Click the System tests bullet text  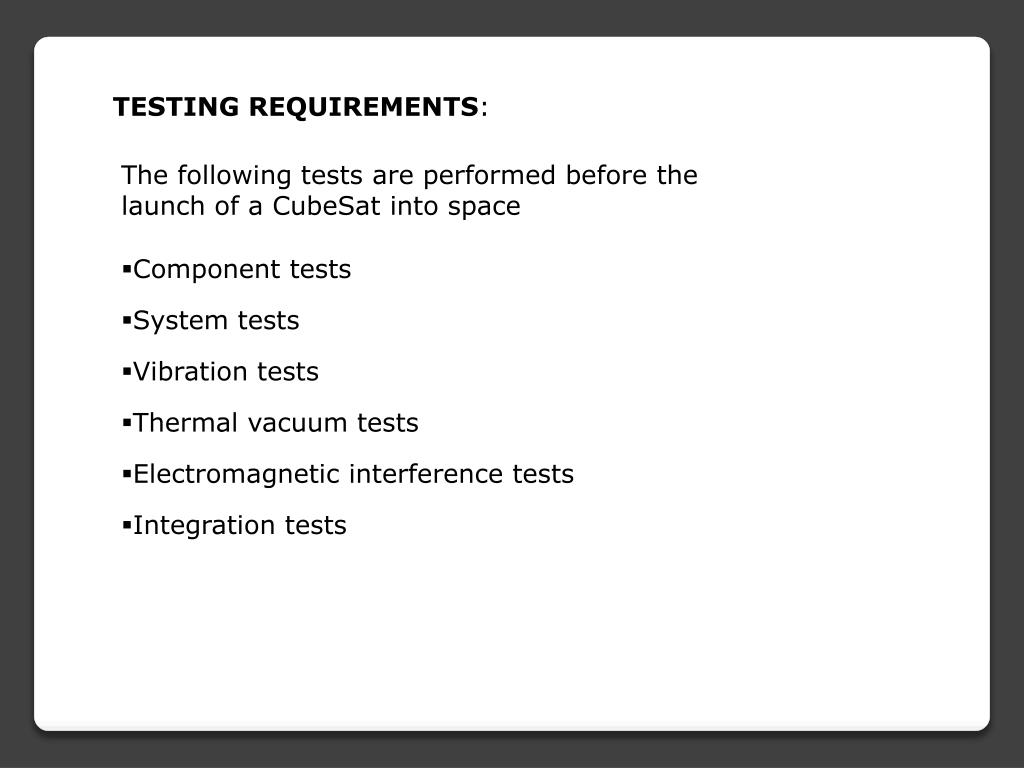(x=216, y=321)
